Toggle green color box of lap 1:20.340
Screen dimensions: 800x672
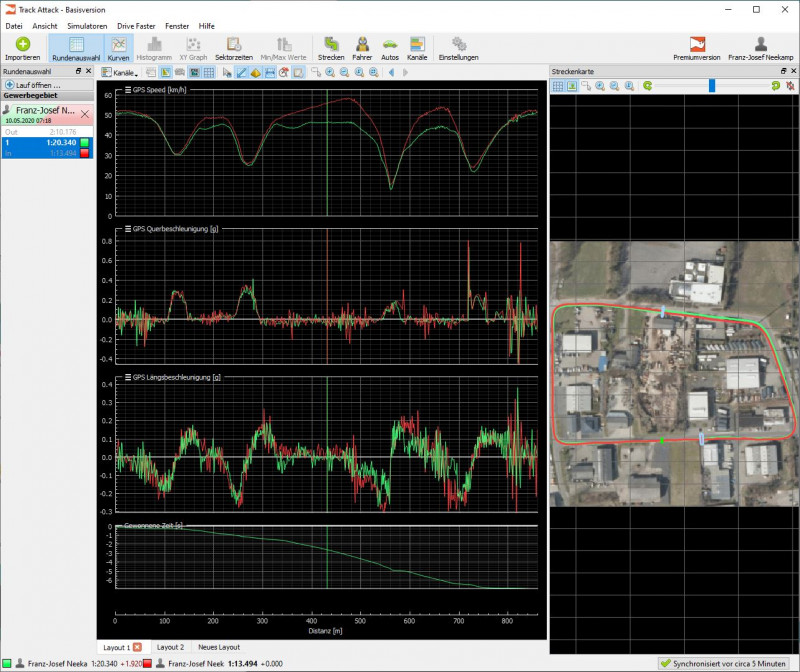point(86,142)
